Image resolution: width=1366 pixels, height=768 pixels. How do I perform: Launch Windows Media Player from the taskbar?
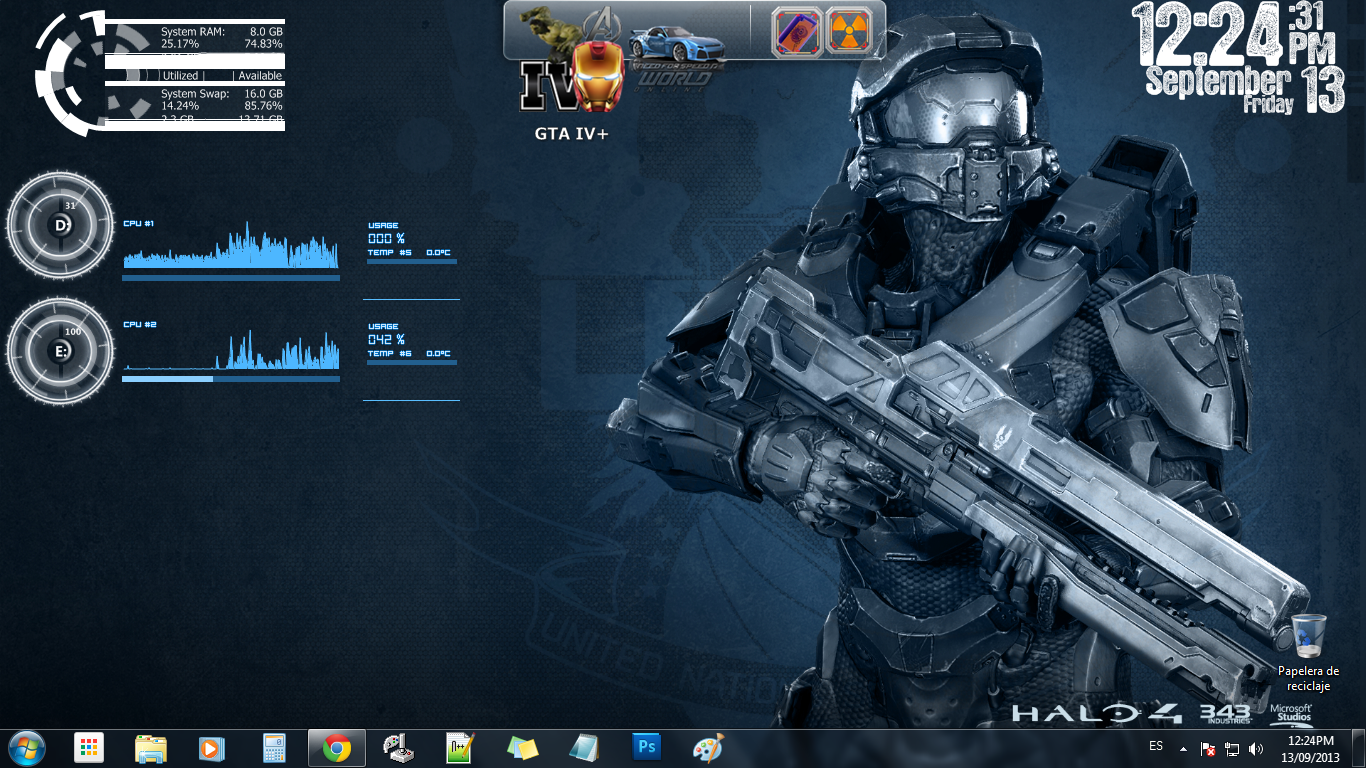tap(211, 748)
